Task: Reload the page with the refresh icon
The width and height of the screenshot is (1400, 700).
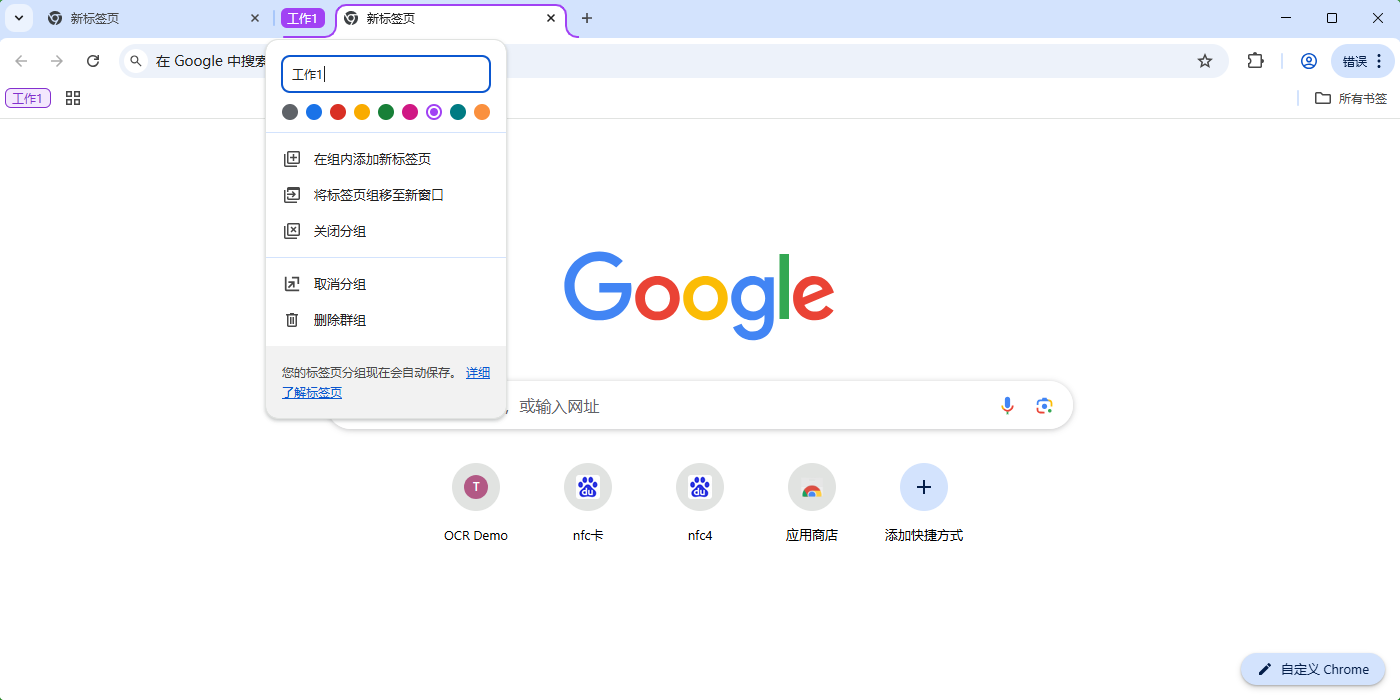Action: click(93, 61)
